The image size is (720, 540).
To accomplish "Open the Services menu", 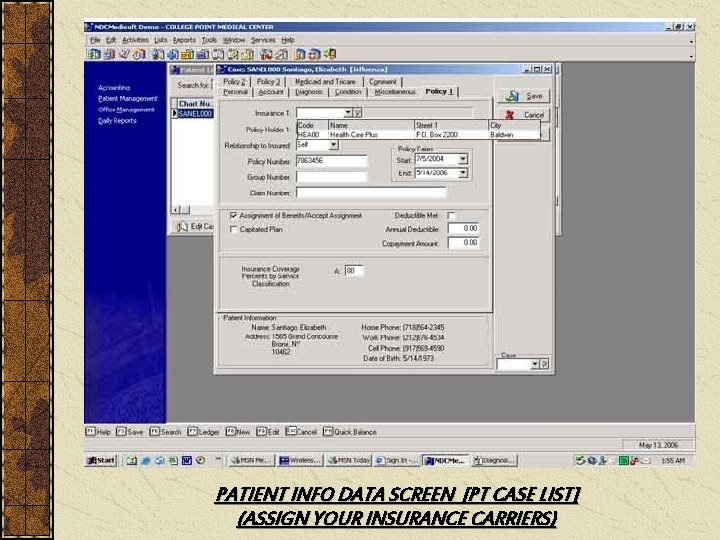I will tap(263, 40).
